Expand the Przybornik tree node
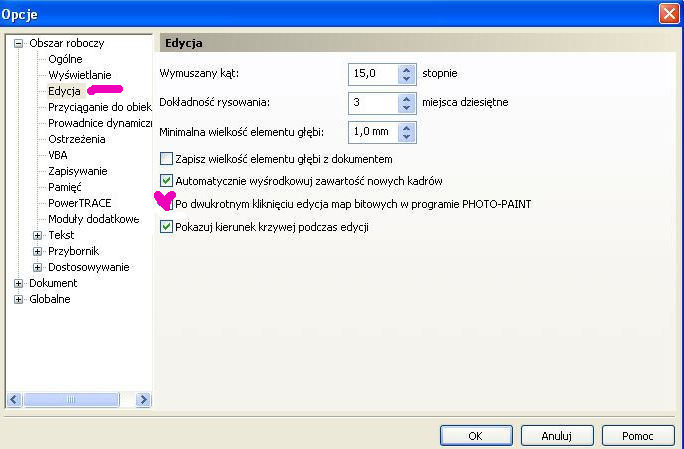Screen dimensions: 684x449 pyautogui.click(x=38, y=251)
